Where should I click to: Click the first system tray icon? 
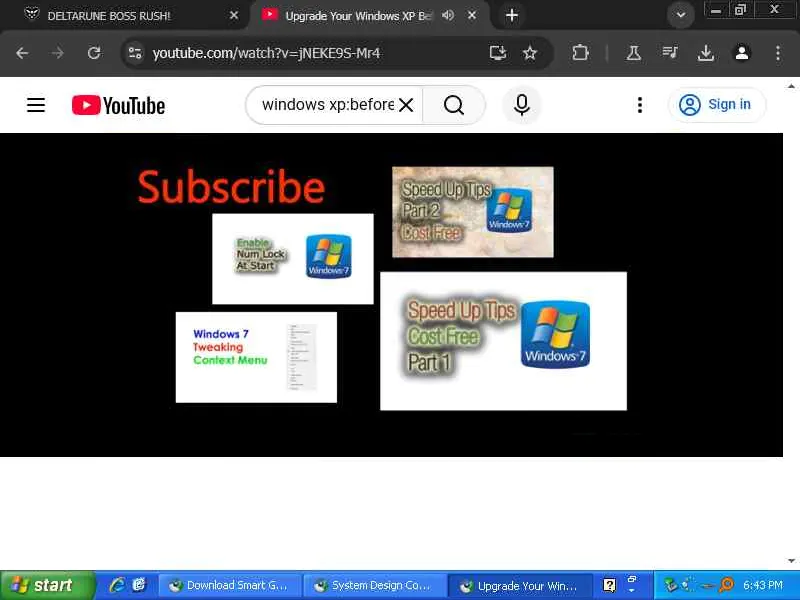click(670, 585)
